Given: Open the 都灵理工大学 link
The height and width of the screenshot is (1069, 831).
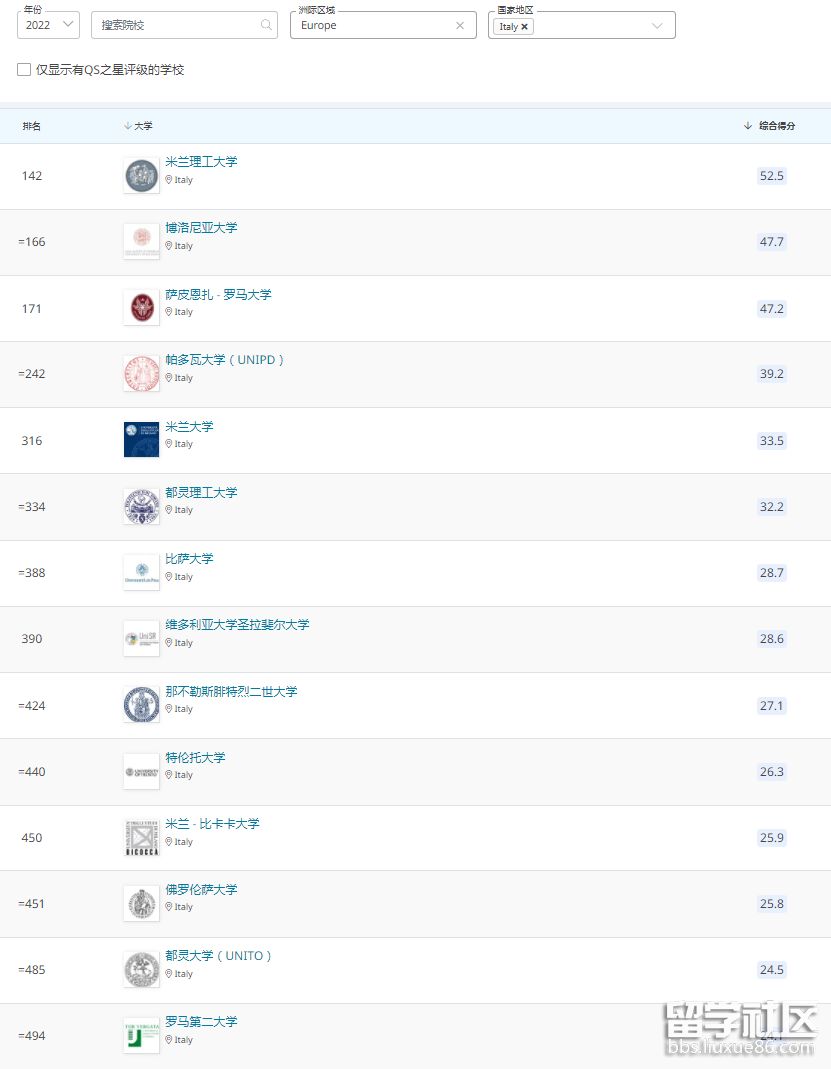Looking at the screenshot, I should [x=201, y=493].
